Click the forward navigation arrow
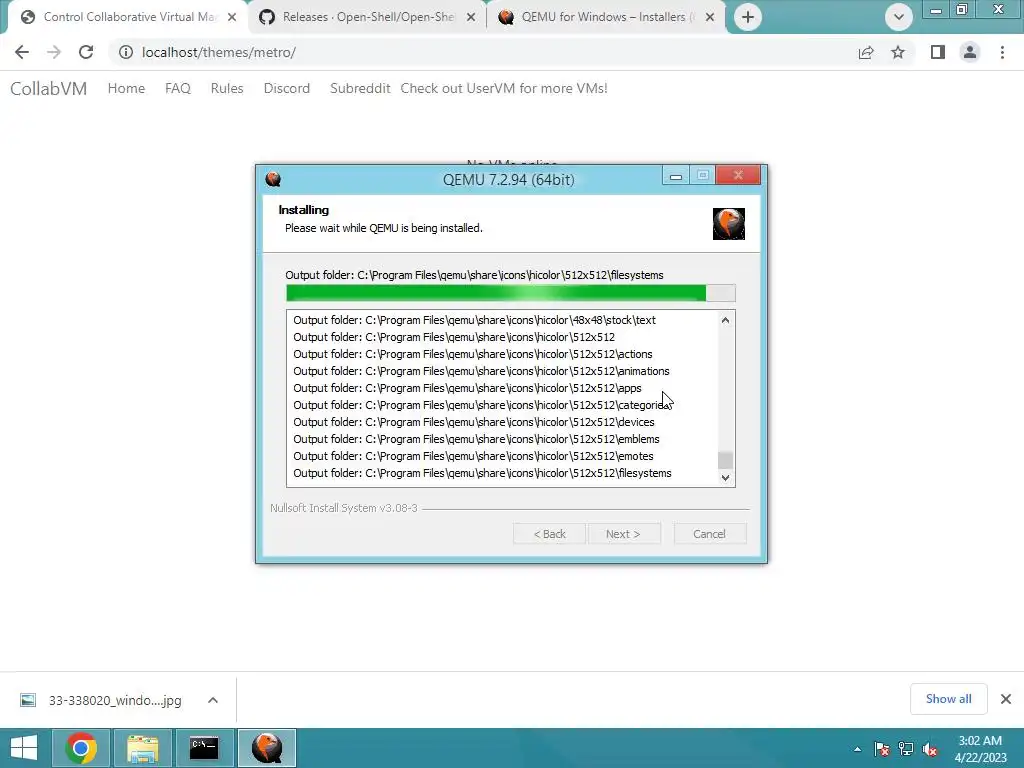Image resolution: width=1024 pixels, height=768 pixels. (54, 52)
